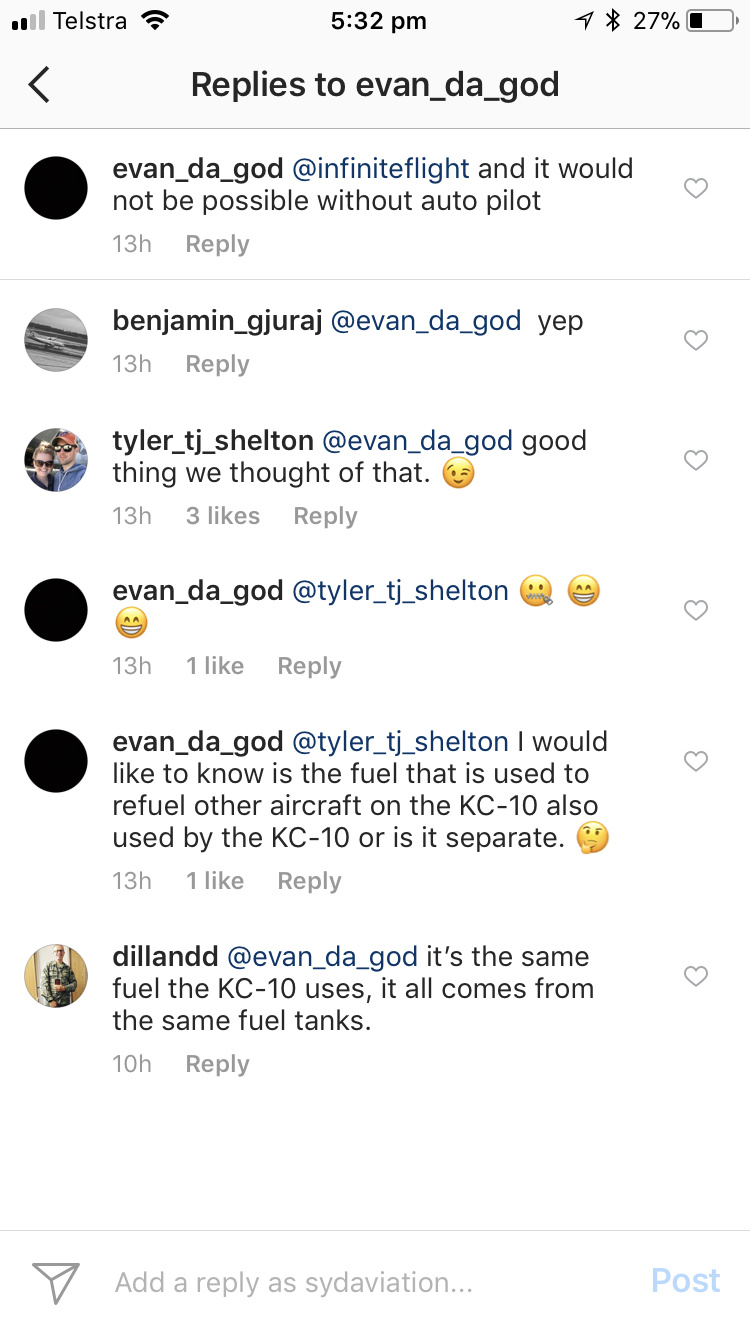750x1334 pixels.
Task: Like the auto pilot comment by evan_da_god
Action: [696, 188]
